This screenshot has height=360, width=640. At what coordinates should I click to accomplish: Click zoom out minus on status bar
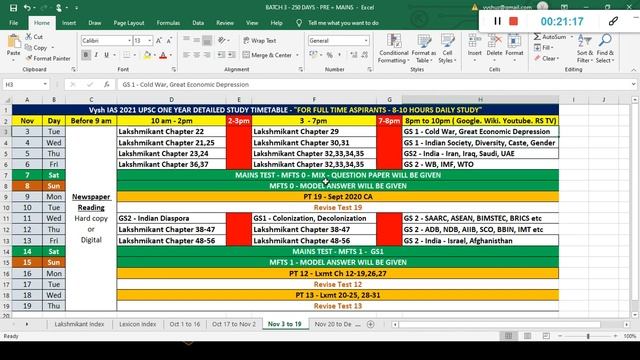coord(560,336)
